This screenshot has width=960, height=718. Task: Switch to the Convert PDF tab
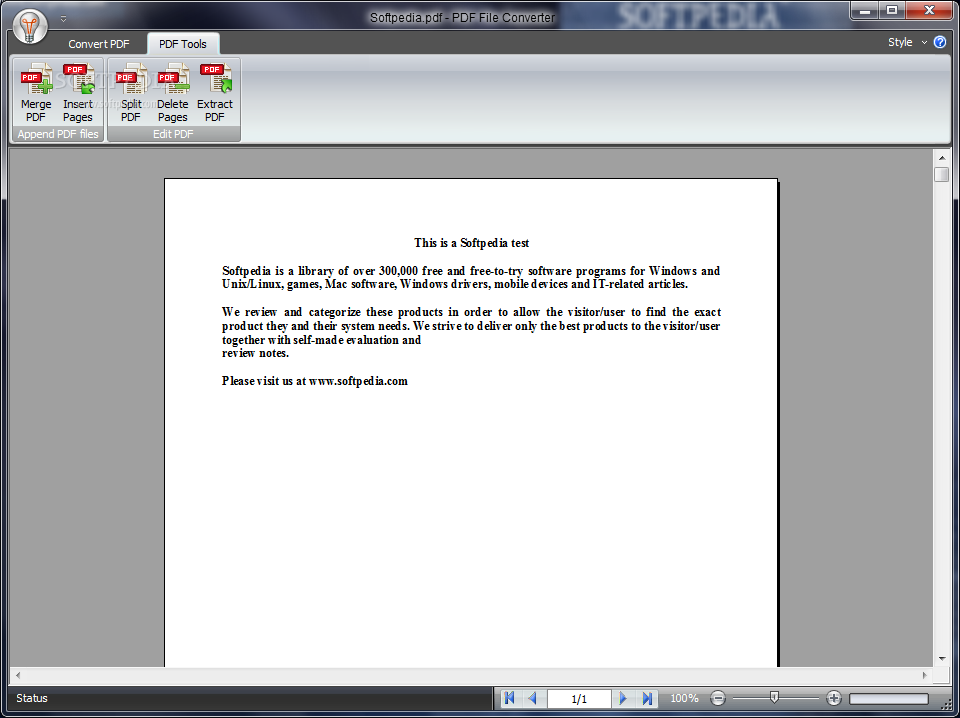[x=99, y=44]
